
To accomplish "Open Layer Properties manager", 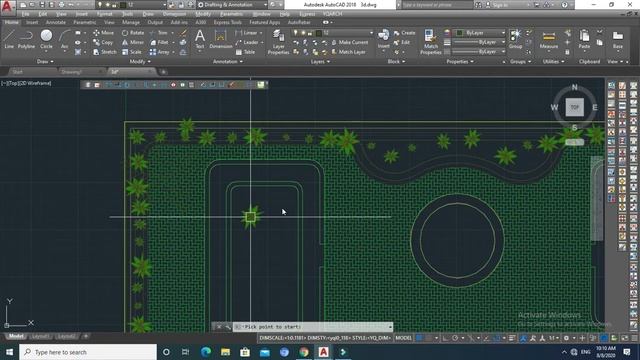I will [278, 42].
